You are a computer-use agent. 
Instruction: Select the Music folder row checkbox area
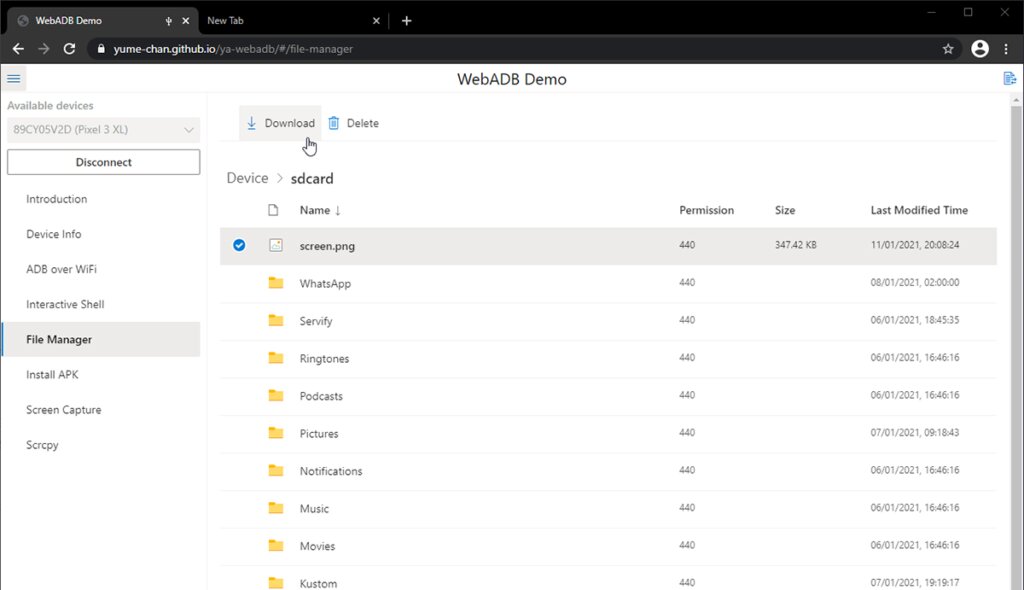click(x=238, y=508)
